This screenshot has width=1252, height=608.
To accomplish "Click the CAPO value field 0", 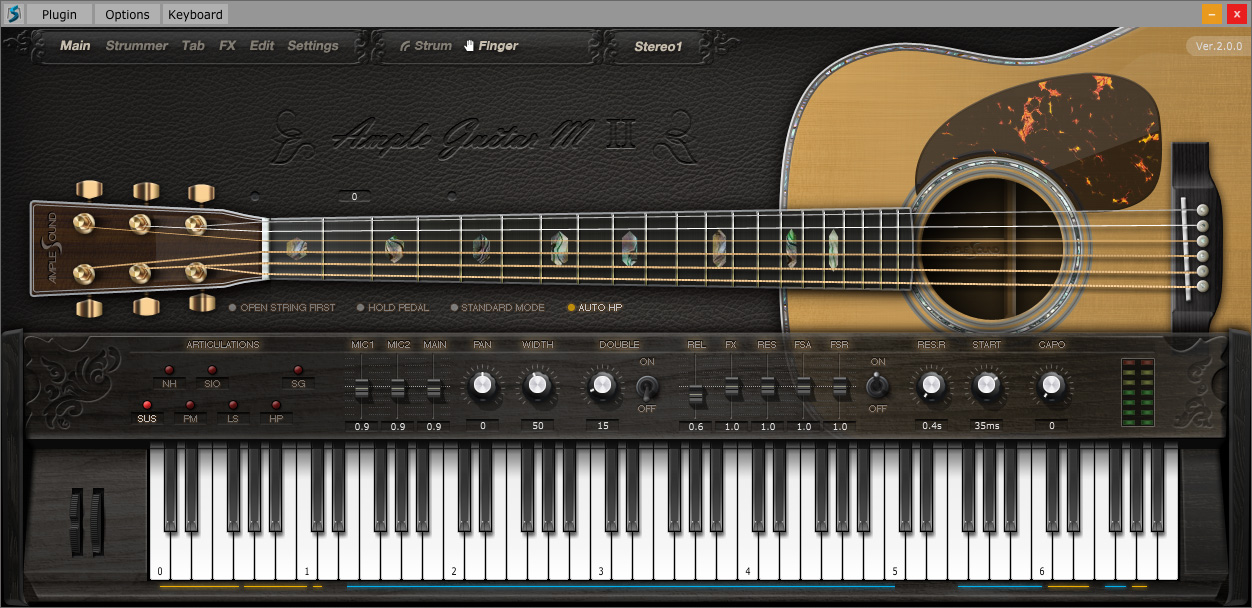I will click(1051, 425).
